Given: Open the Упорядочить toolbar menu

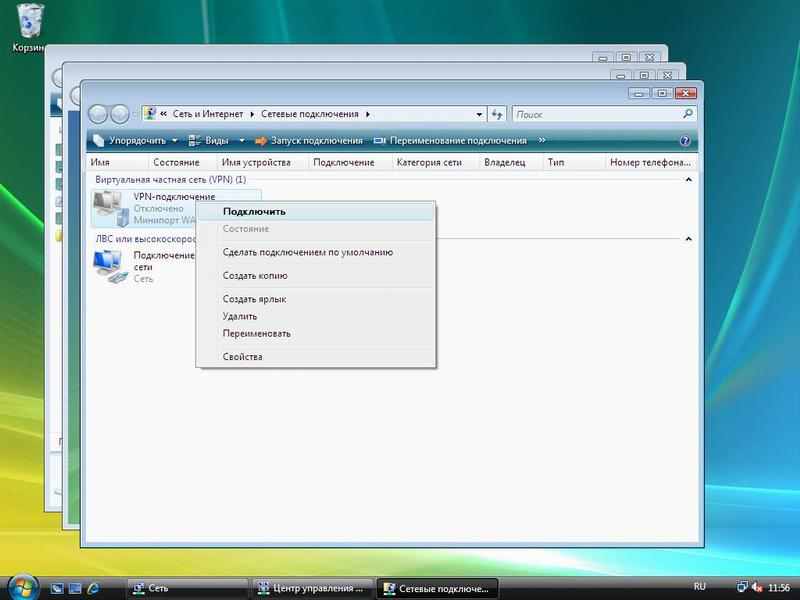Looking at the screenshot, I should (136, 141).
